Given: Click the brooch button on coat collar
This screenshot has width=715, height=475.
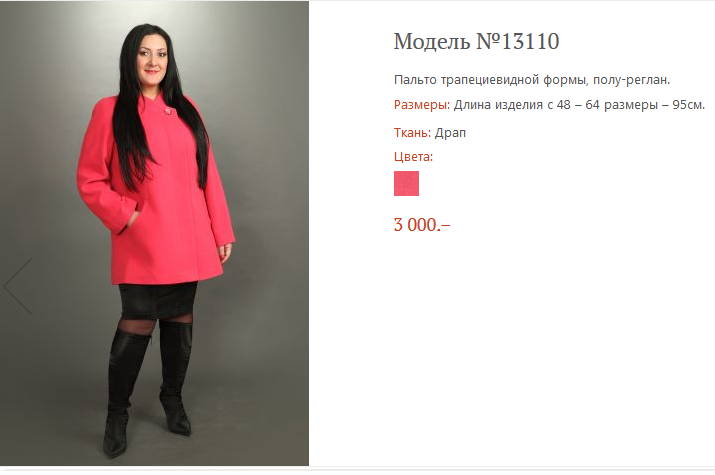Looking at the screenshot, I should pyautogui.click(x=168, y=111).
